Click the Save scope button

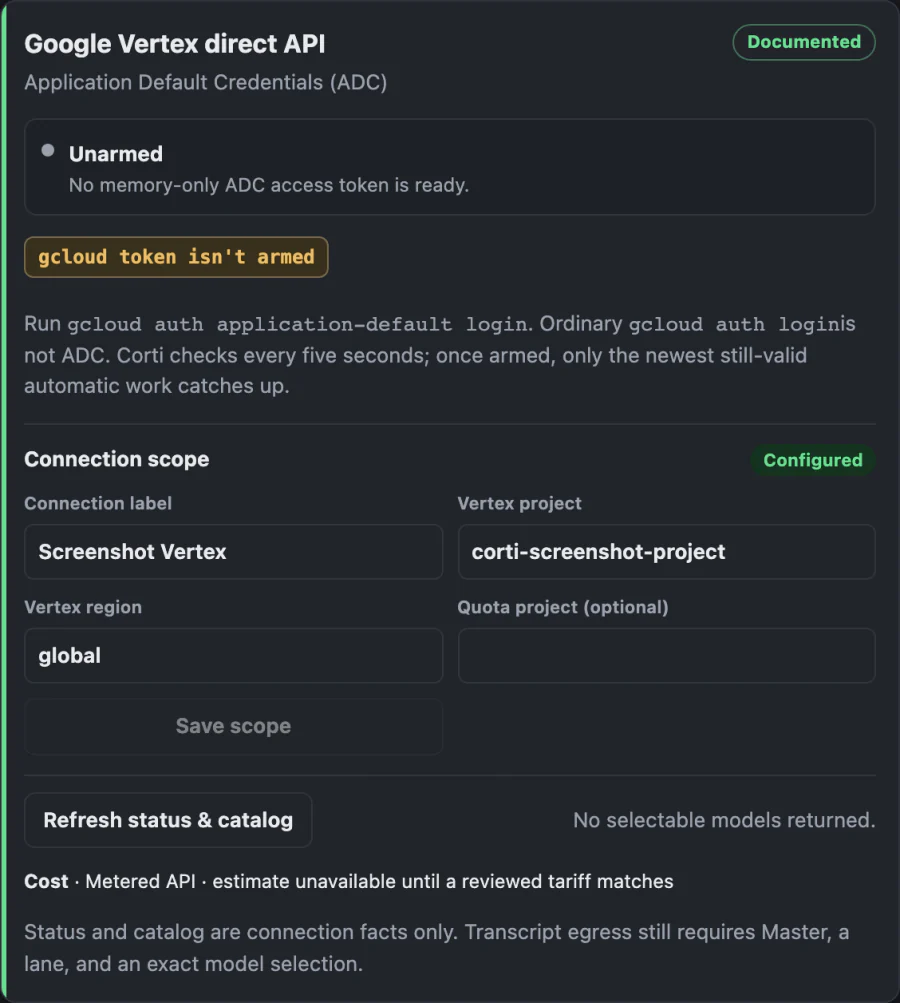pyautogui.click(x=233, y=726)
